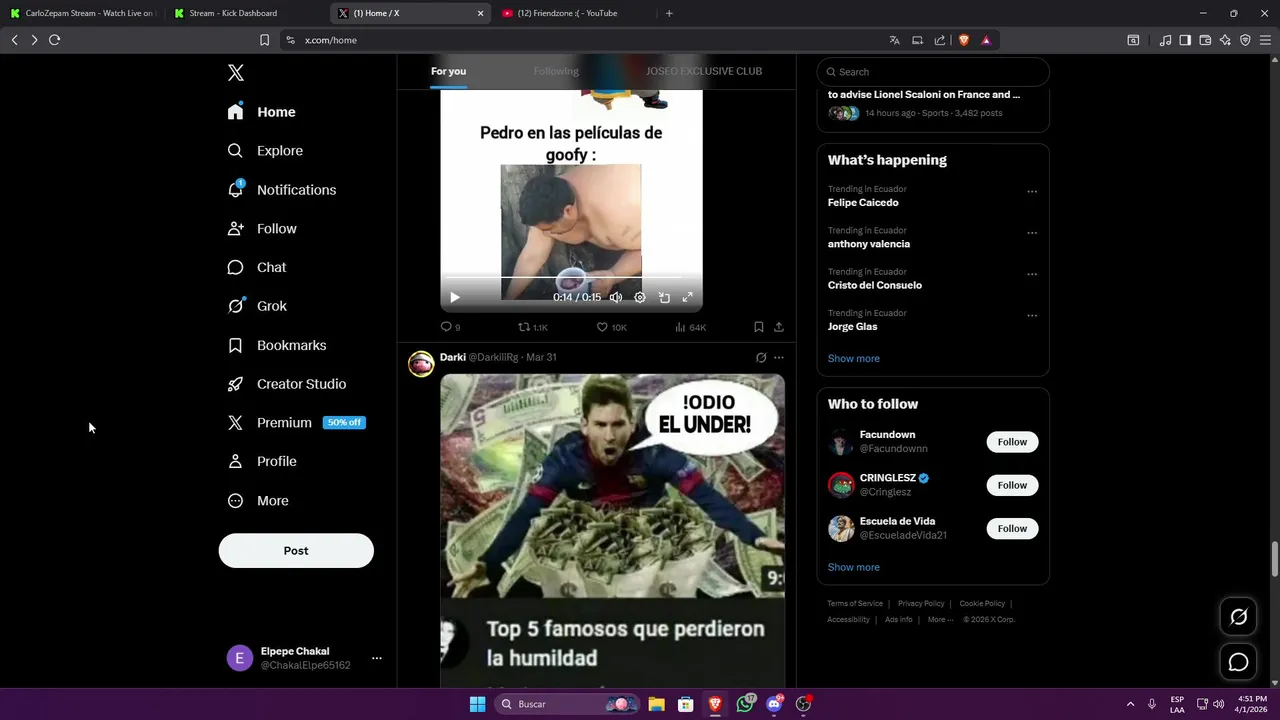Switch to JOSEO EXCLUSIVE CLUB tab

(704, 71)
